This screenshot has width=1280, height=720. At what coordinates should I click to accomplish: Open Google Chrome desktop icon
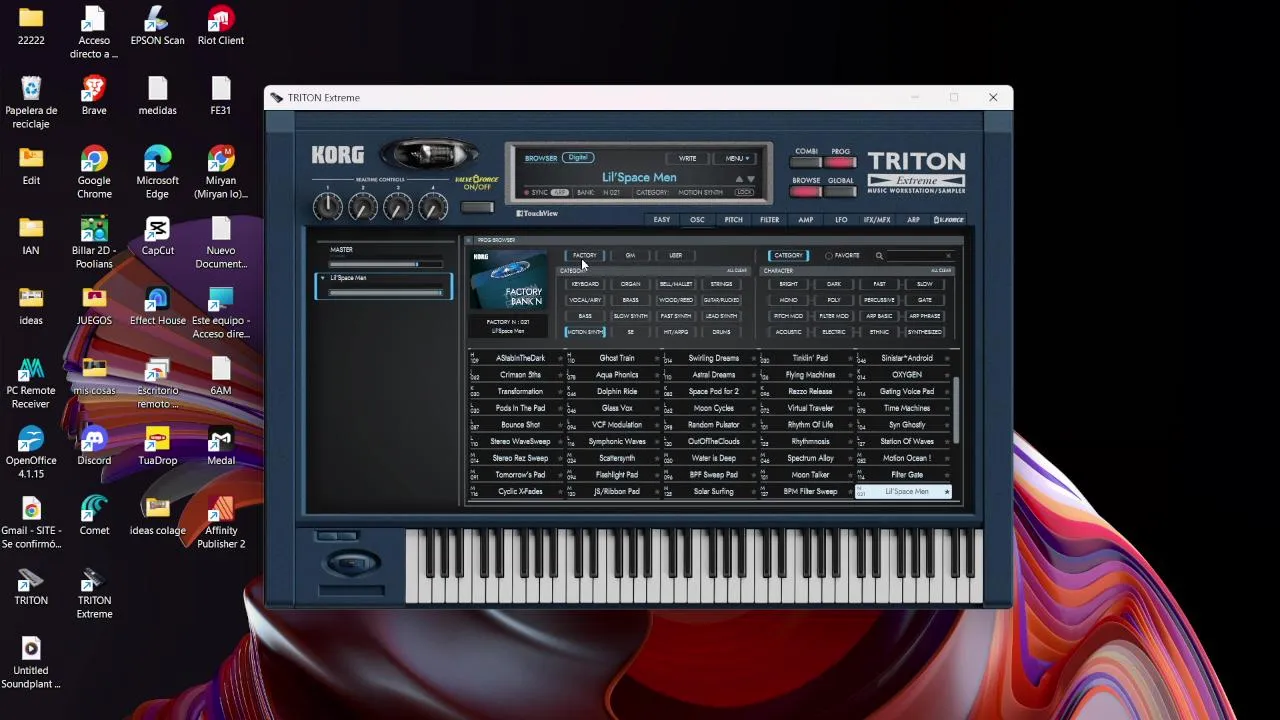(x=94, y=173)
